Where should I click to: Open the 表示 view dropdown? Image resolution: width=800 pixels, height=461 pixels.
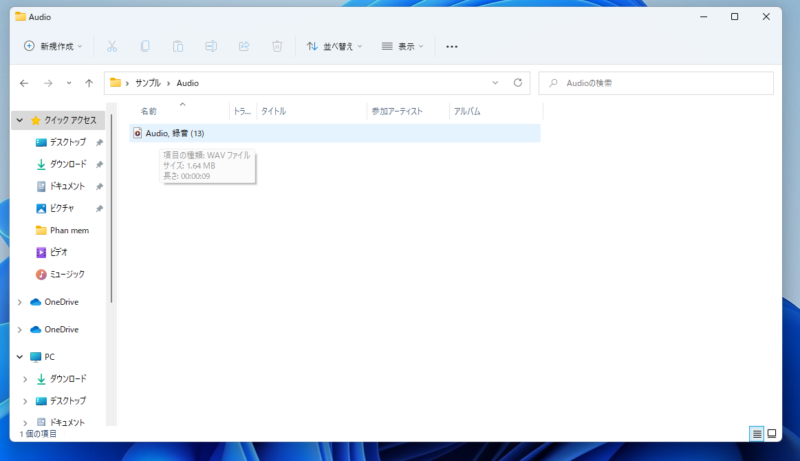(403, 46)
